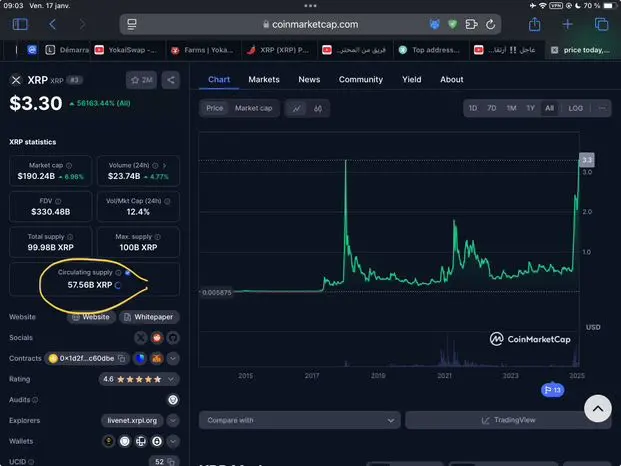Open the XRP Website link
The height and width of the screenshot is (466, 621).
(x=91, y=317)
